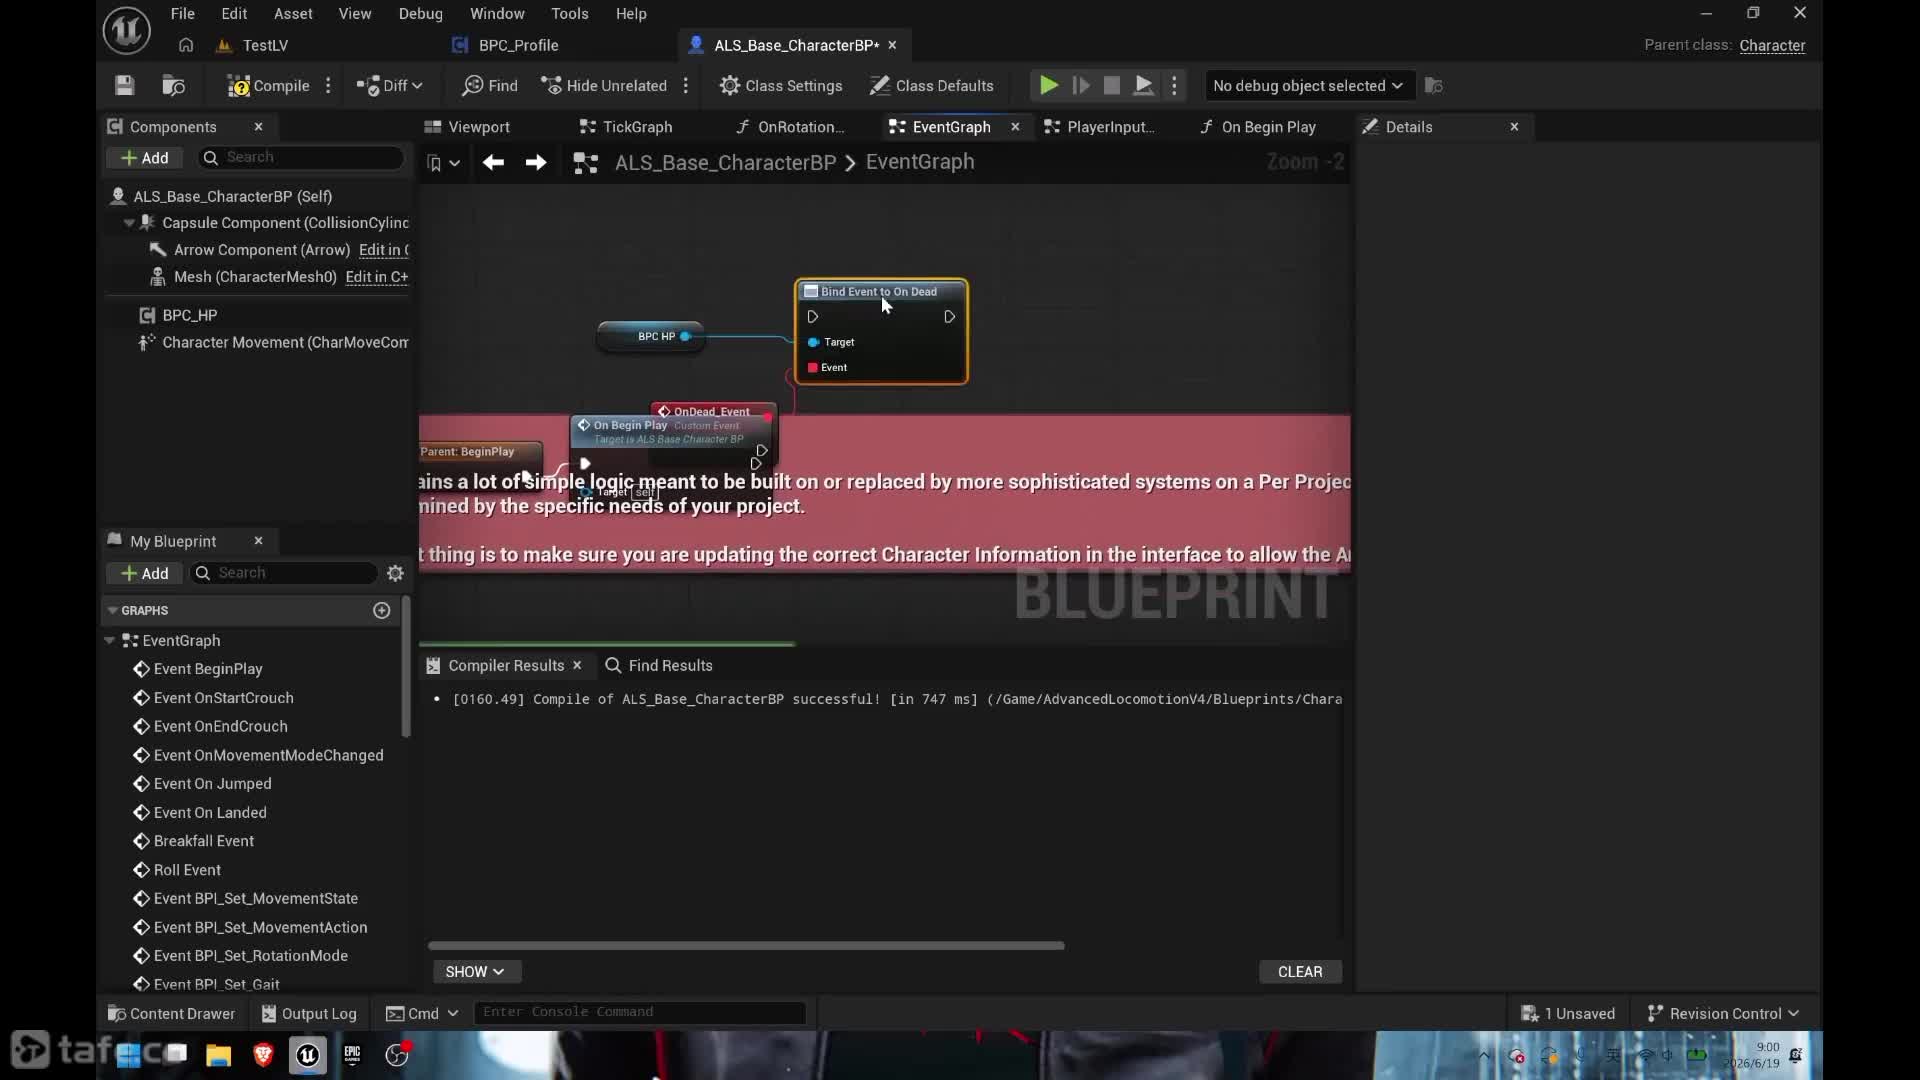The image size is (1920, 1080).
Task: Switch to the Find Results tab
Action: pyautogui.click(x=659, y=666)
